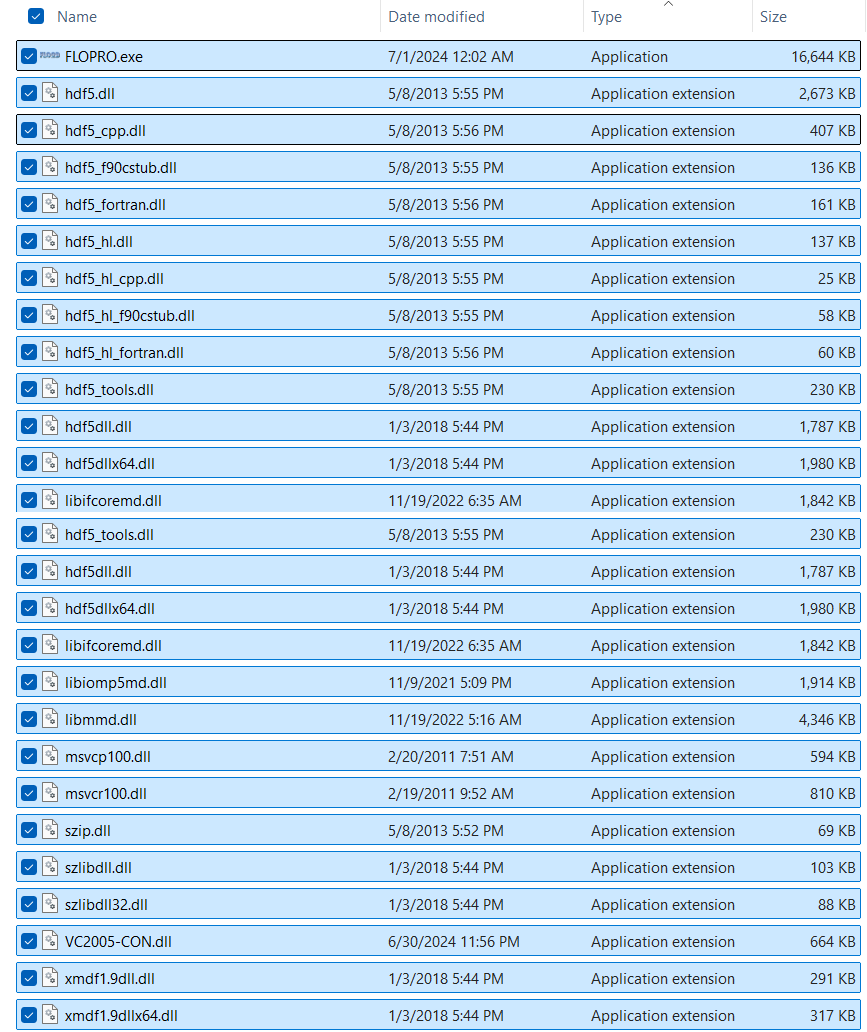The width and height of the screenshot is (867, 1032).
Task: Click the FLOPRO.exe application icon
Action: point(50,57)
